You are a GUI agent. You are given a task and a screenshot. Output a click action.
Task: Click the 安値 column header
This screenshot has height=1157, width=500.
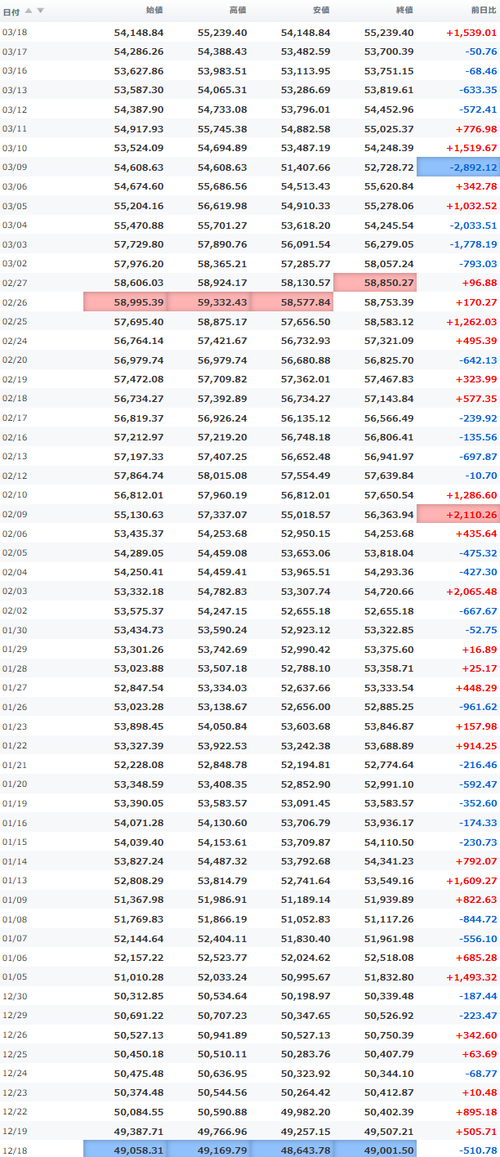pyautogui.click(x=322, y=10)
